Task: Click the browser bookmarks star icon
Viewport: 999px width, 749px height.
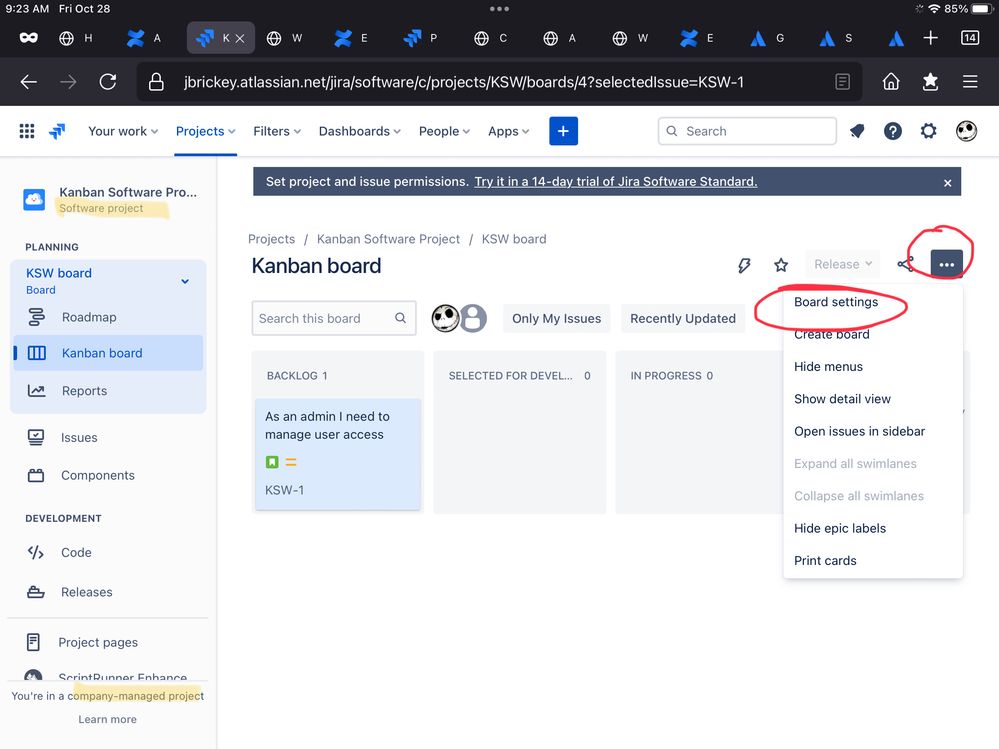Action: click(930, 82)
